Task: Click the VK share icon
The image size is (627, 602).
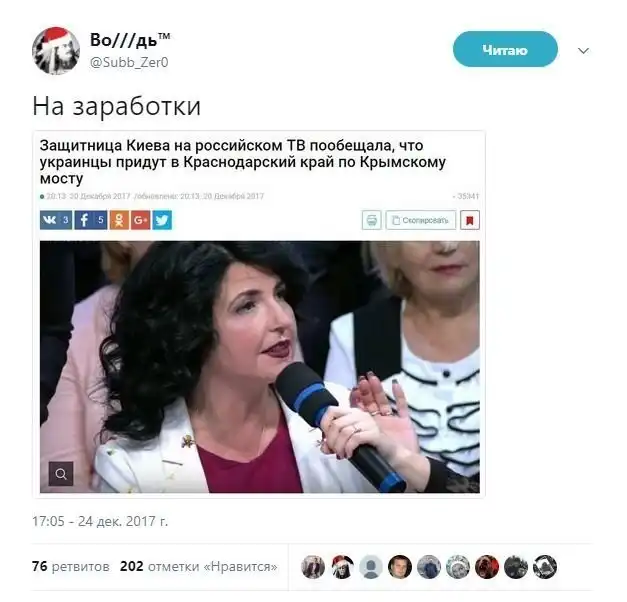Action: [x=56, y=220]
